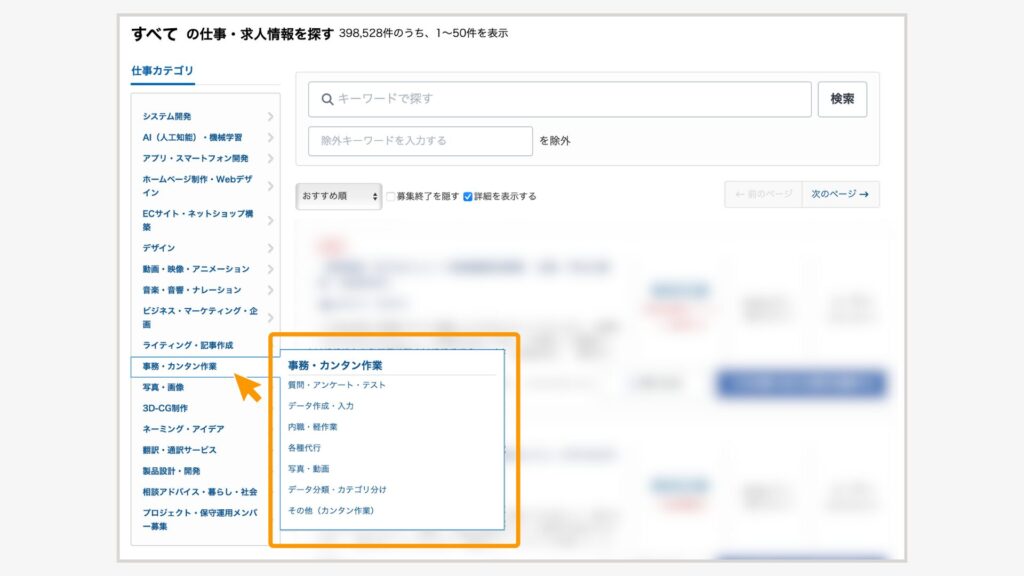Open the 翻訳・通訳サービス category

[x=180, y=450]
